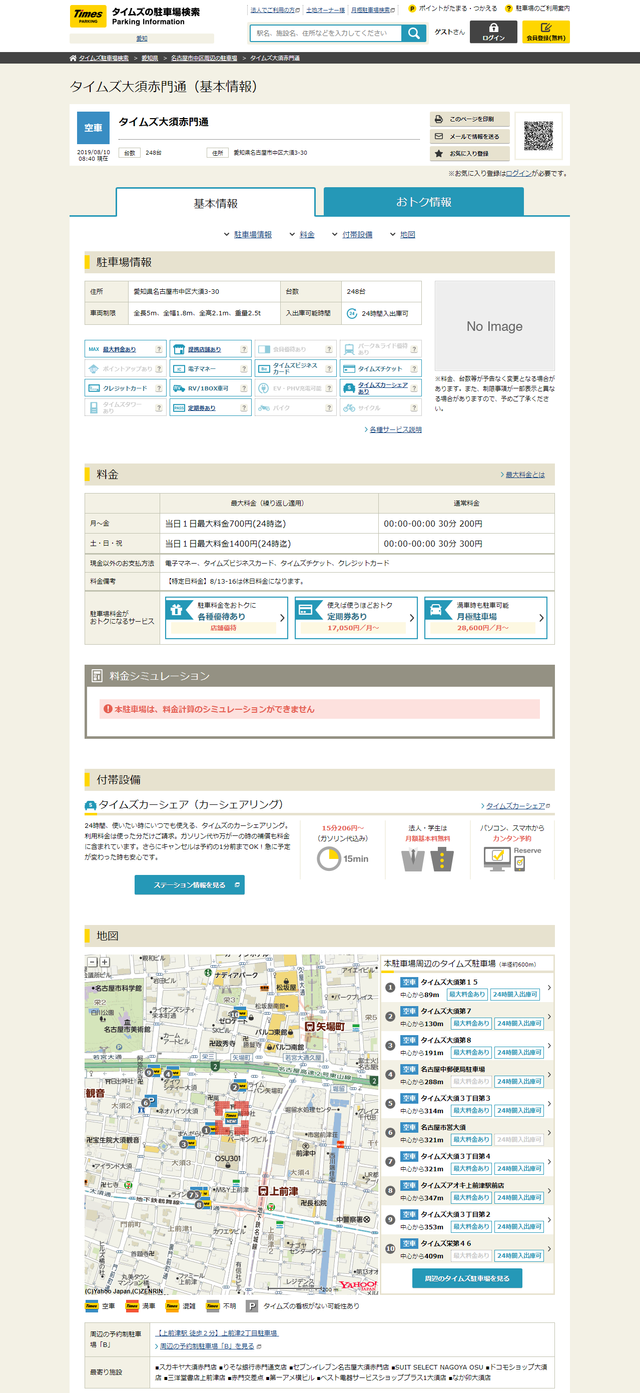Open ポイントがたまる・つかえる link
640x1393 pixels.
click(x=453, y=9)
